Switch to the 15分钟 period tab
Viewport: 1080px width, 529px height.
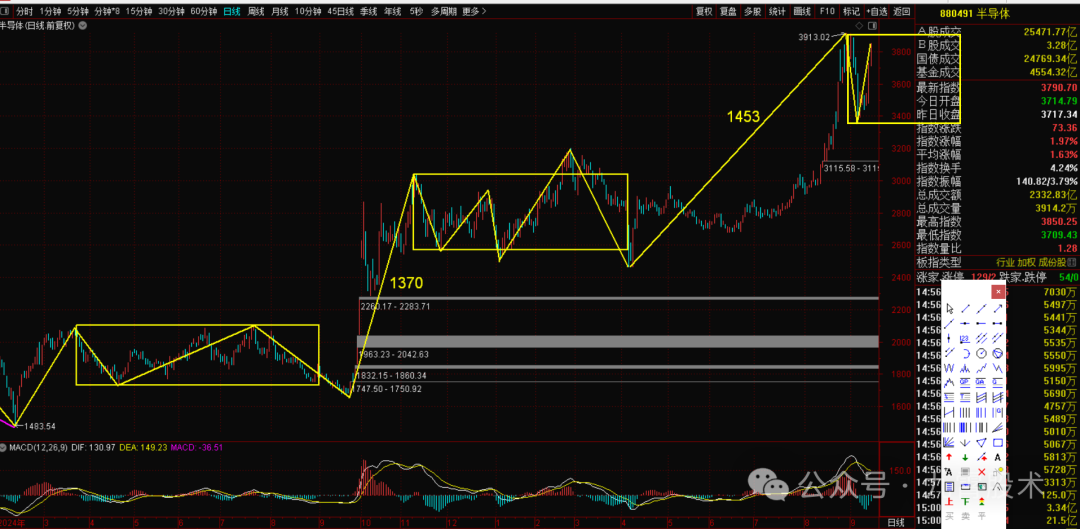pyautogui.click(x=138, y=11)
